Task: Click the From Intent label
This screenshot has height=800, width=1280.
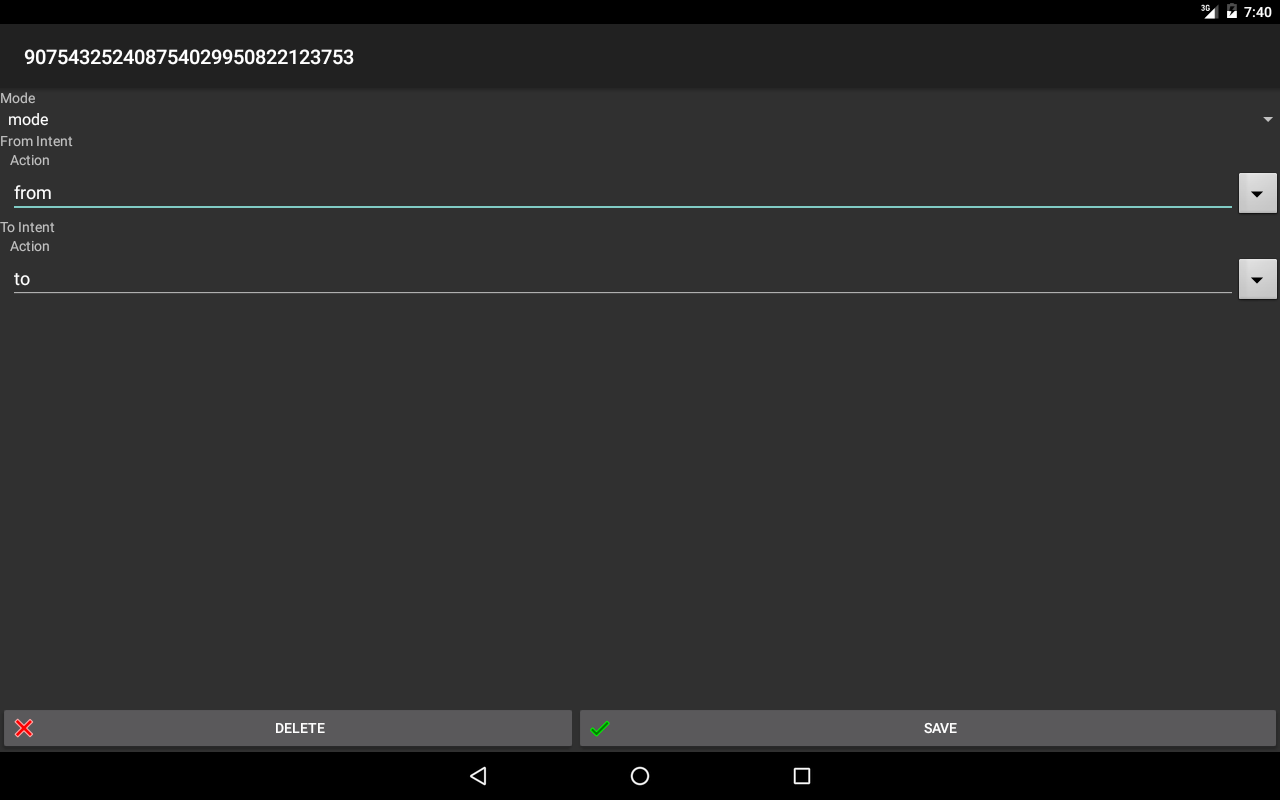Action: [x=36, y=141]
